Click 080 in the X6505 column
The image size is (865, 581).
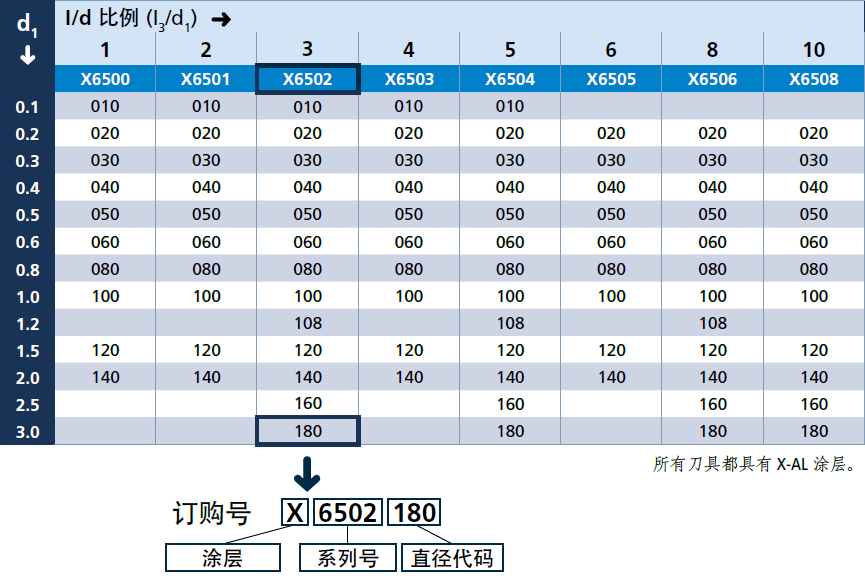click(611, 269)
